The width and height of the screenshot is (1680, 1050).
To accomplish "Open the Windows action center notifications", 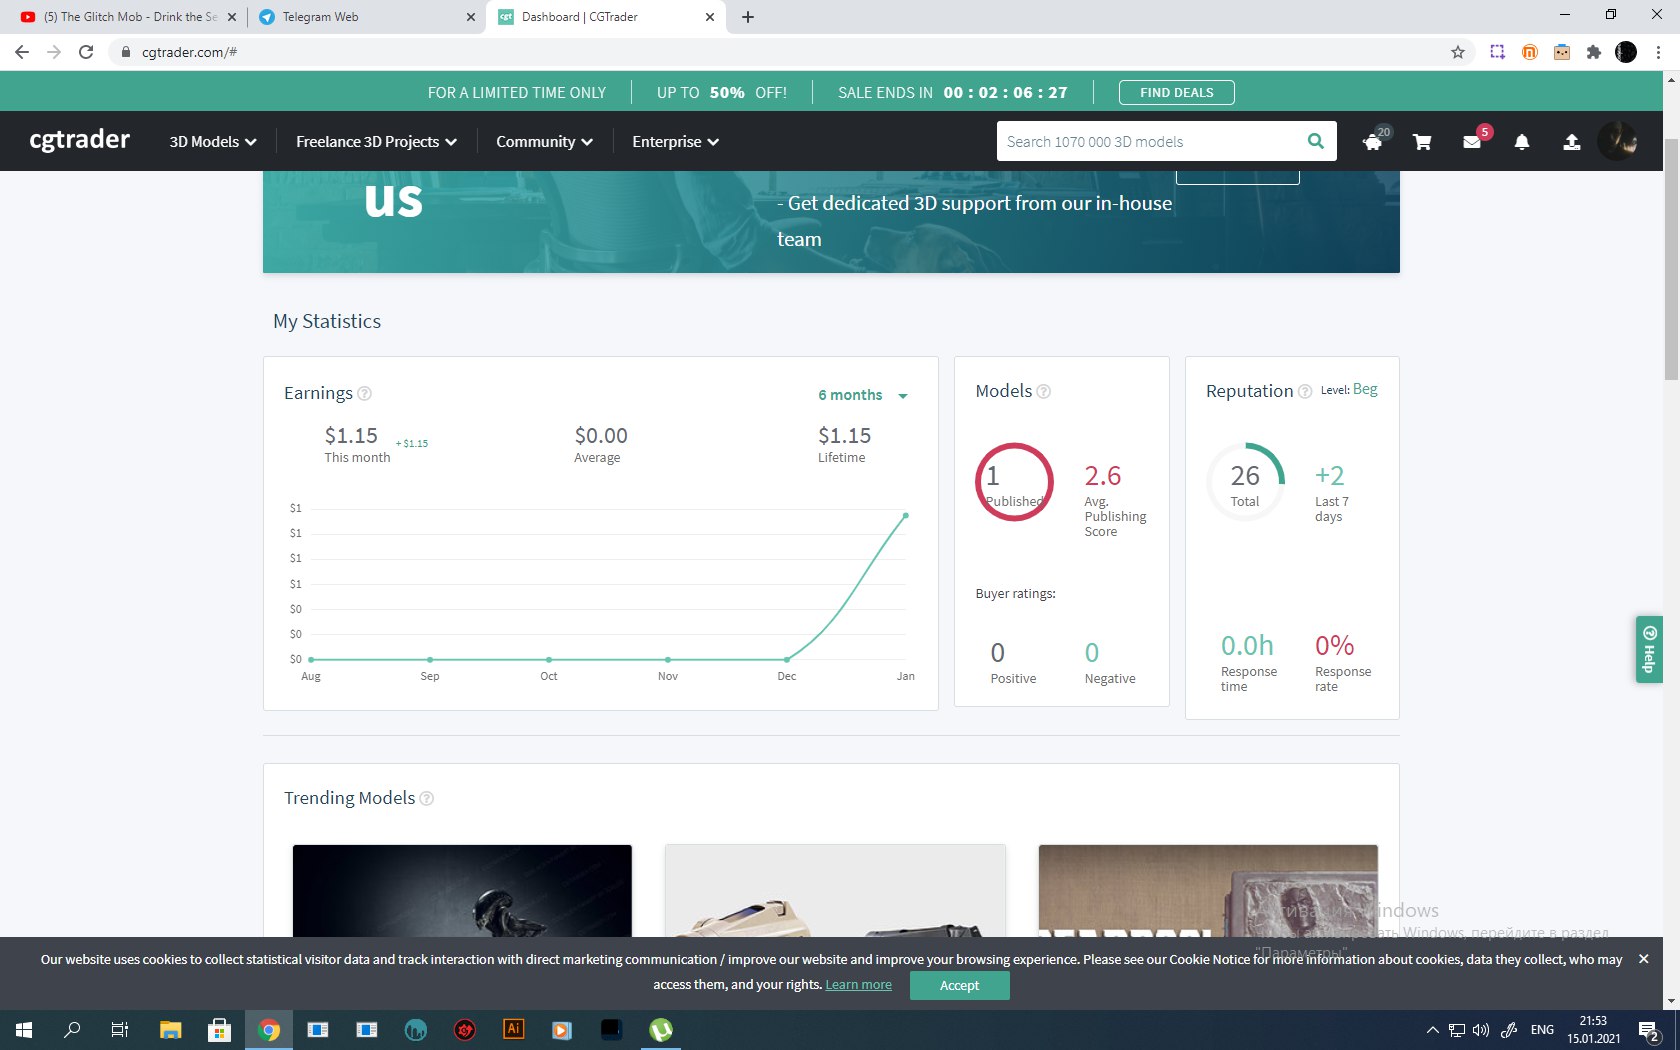I will click(1650, 1030).
